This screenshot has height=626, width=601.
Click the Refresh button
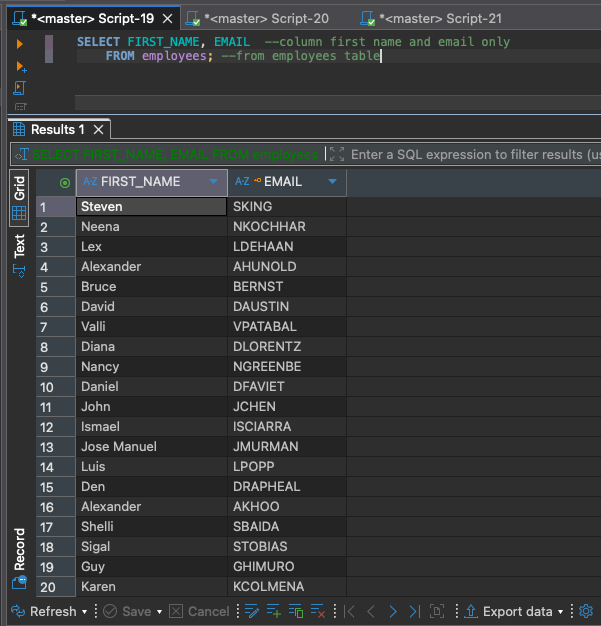pos(44,611)
